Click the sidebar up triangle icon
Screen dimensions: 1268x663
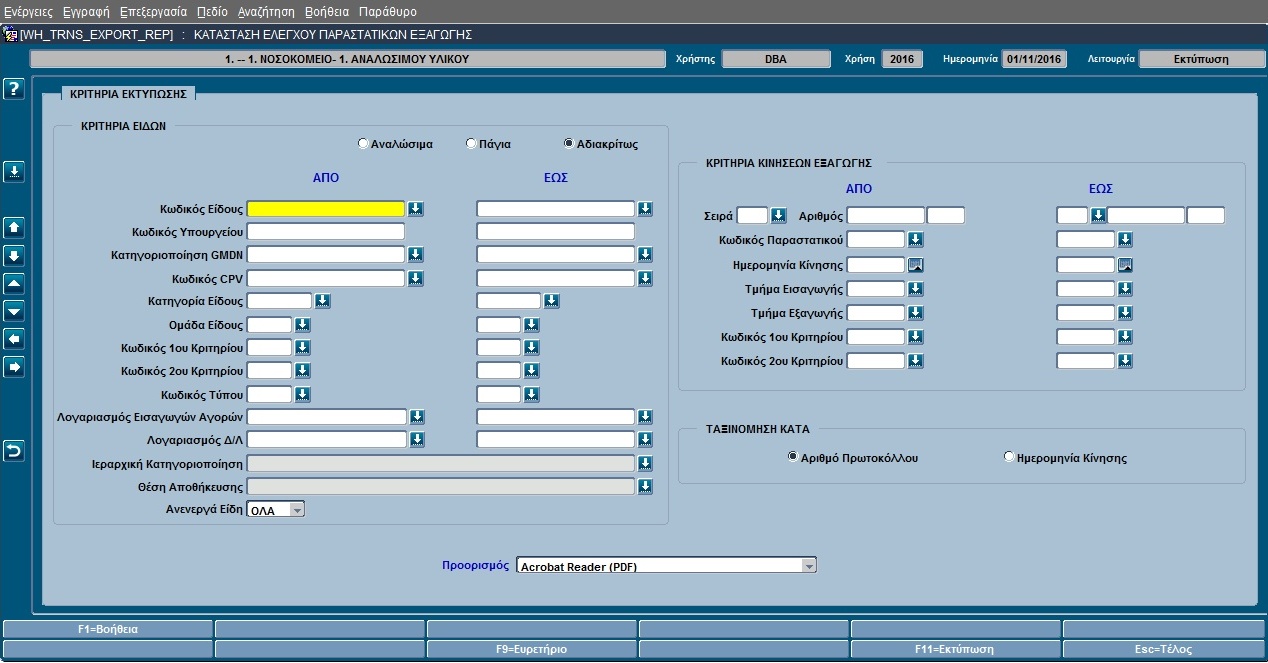14,283
